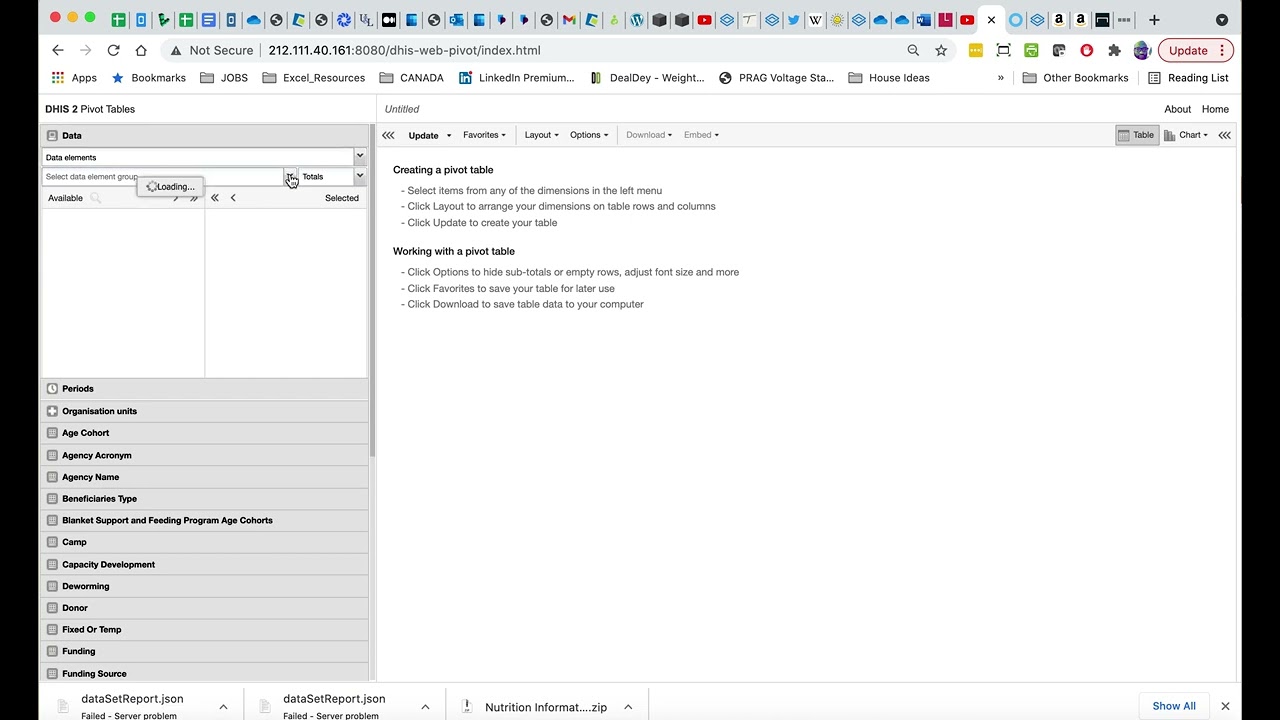Screen dimensions: 1280x720
Task: Open data element group dropdown arrow
Action: tap(290, 177)
